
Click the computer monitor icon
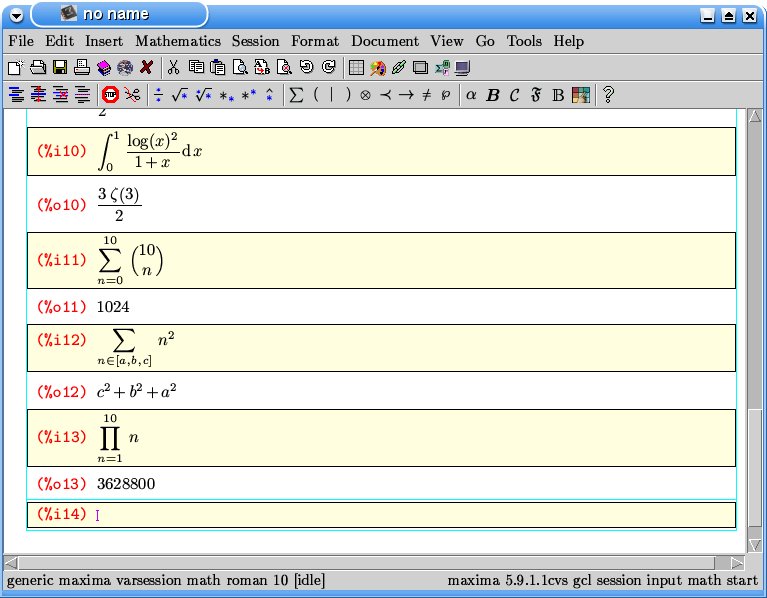pos(462,67)
